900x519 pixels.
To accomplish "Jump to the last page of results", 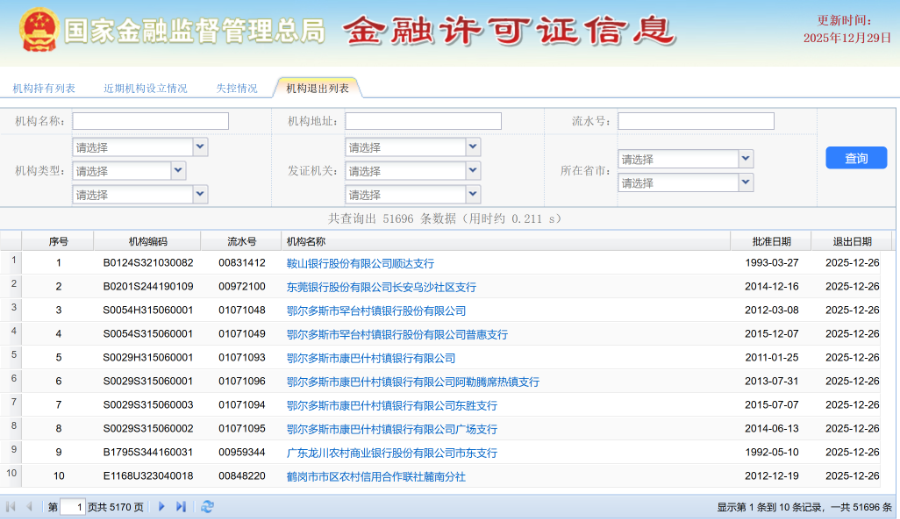I will pyautogui.click(x=181, y=507).
